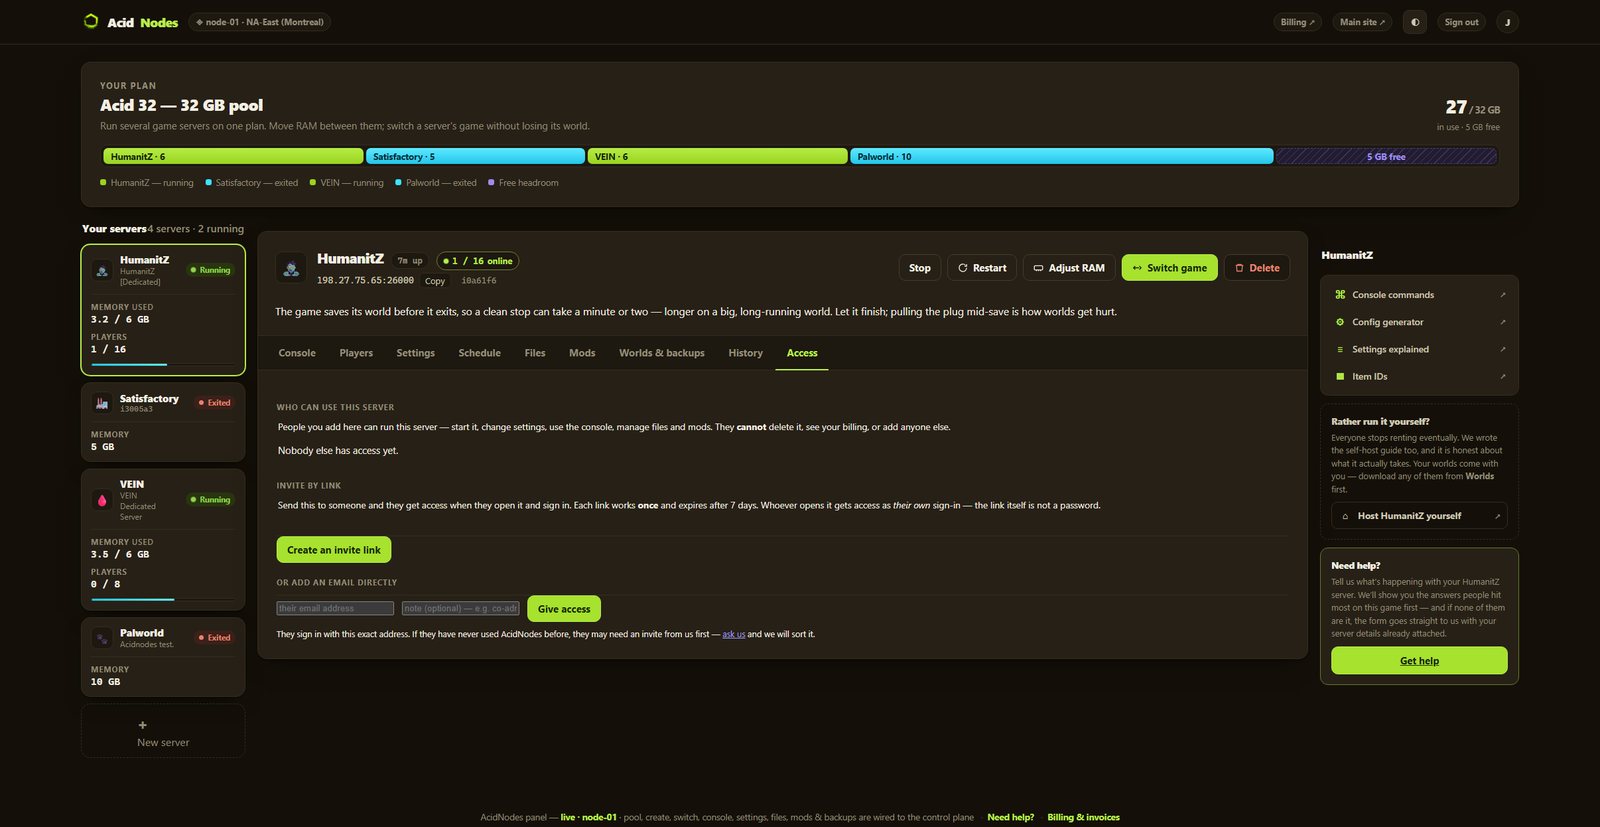Open the Settings tab
Viewport: 1600px width, 827px height.
416,353
